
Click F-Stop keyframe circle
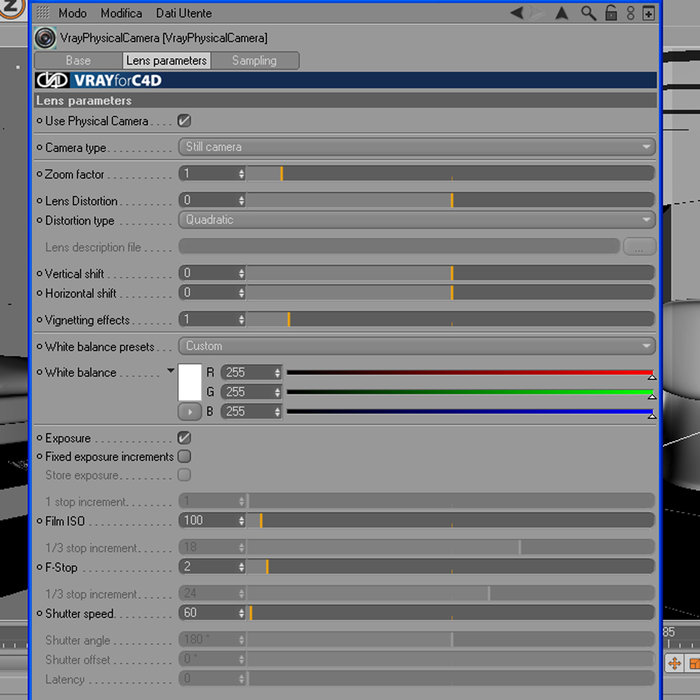pos(39,567)
